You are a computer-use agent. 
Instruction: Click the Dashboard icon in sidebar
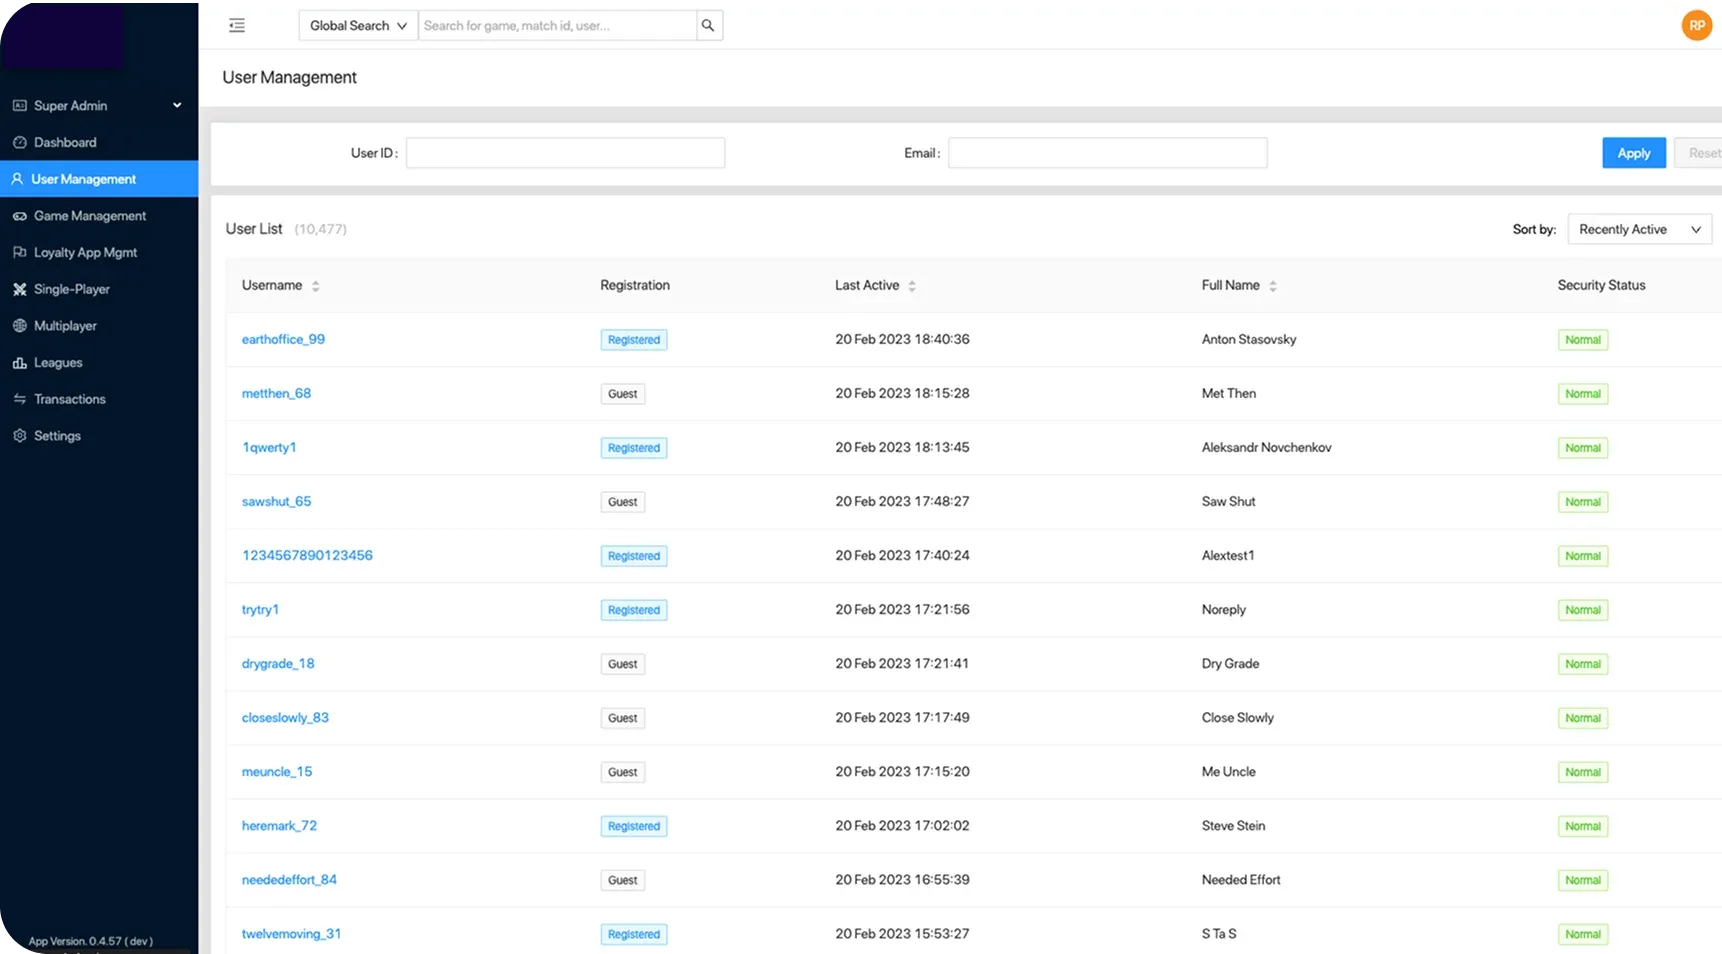[19, 142]
